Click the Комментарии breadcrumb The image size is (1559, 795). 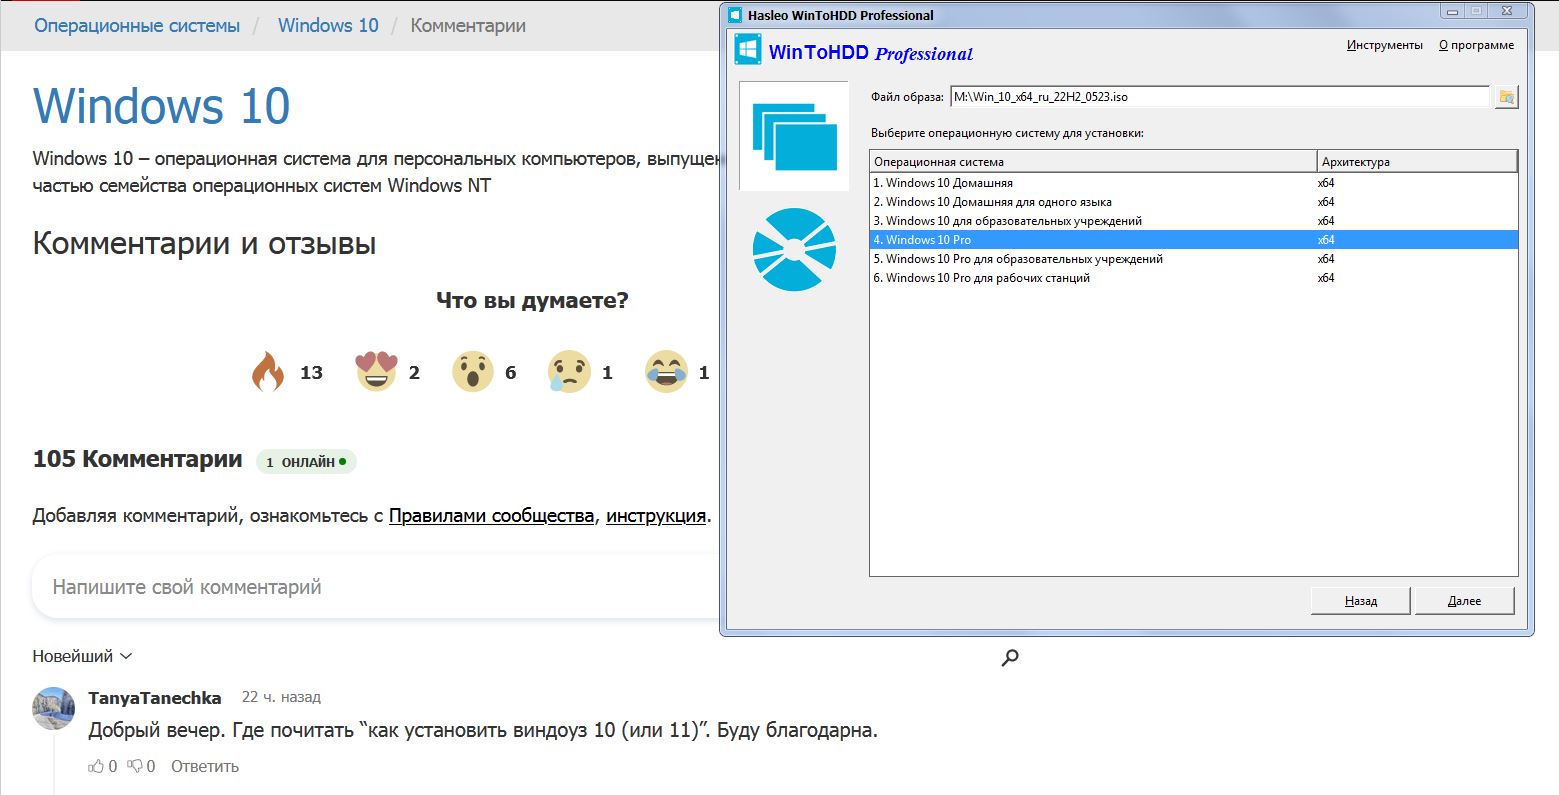468,25
